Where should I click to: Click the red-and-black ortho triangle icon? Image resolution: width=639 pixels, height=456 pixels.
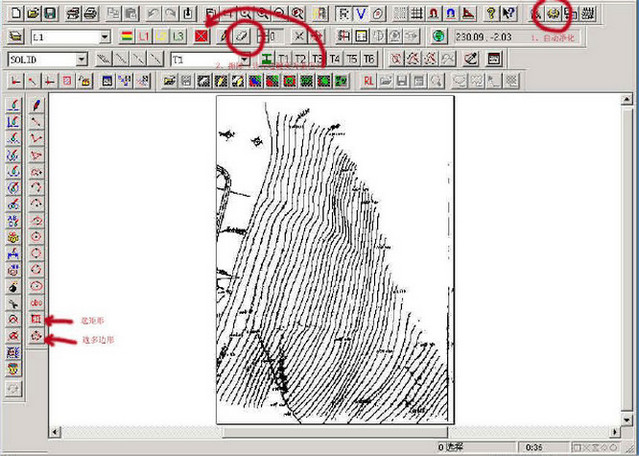coord(469,14)
